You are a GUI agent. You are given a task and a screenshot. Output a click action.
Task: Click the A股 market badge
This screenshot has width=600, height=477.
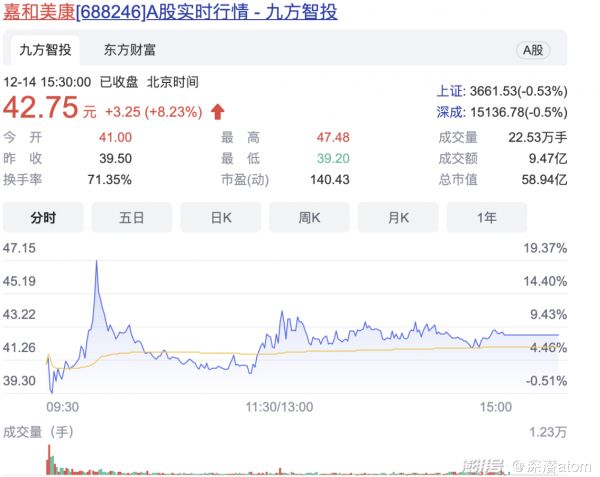pyautogui.click(x=533, y=50)
